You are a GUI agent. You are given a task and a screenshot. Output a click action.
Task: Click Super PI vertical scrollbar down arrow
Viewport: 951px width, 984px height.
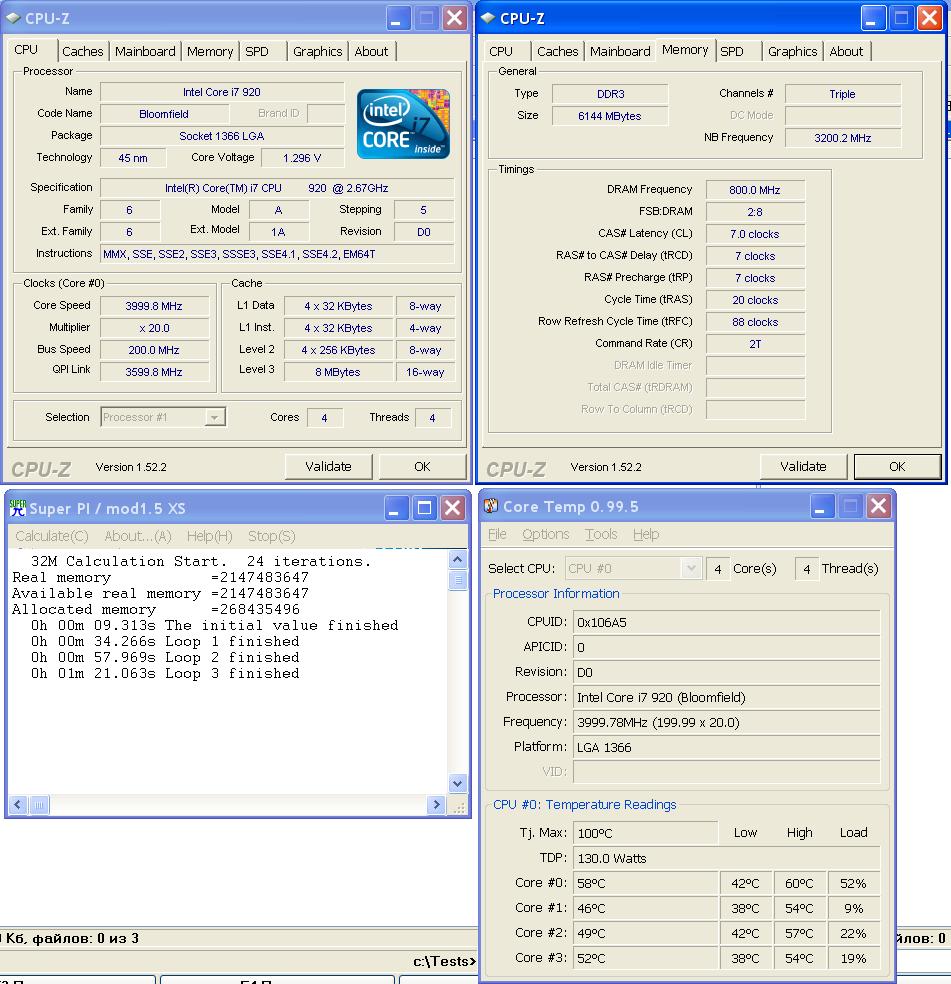458,783
